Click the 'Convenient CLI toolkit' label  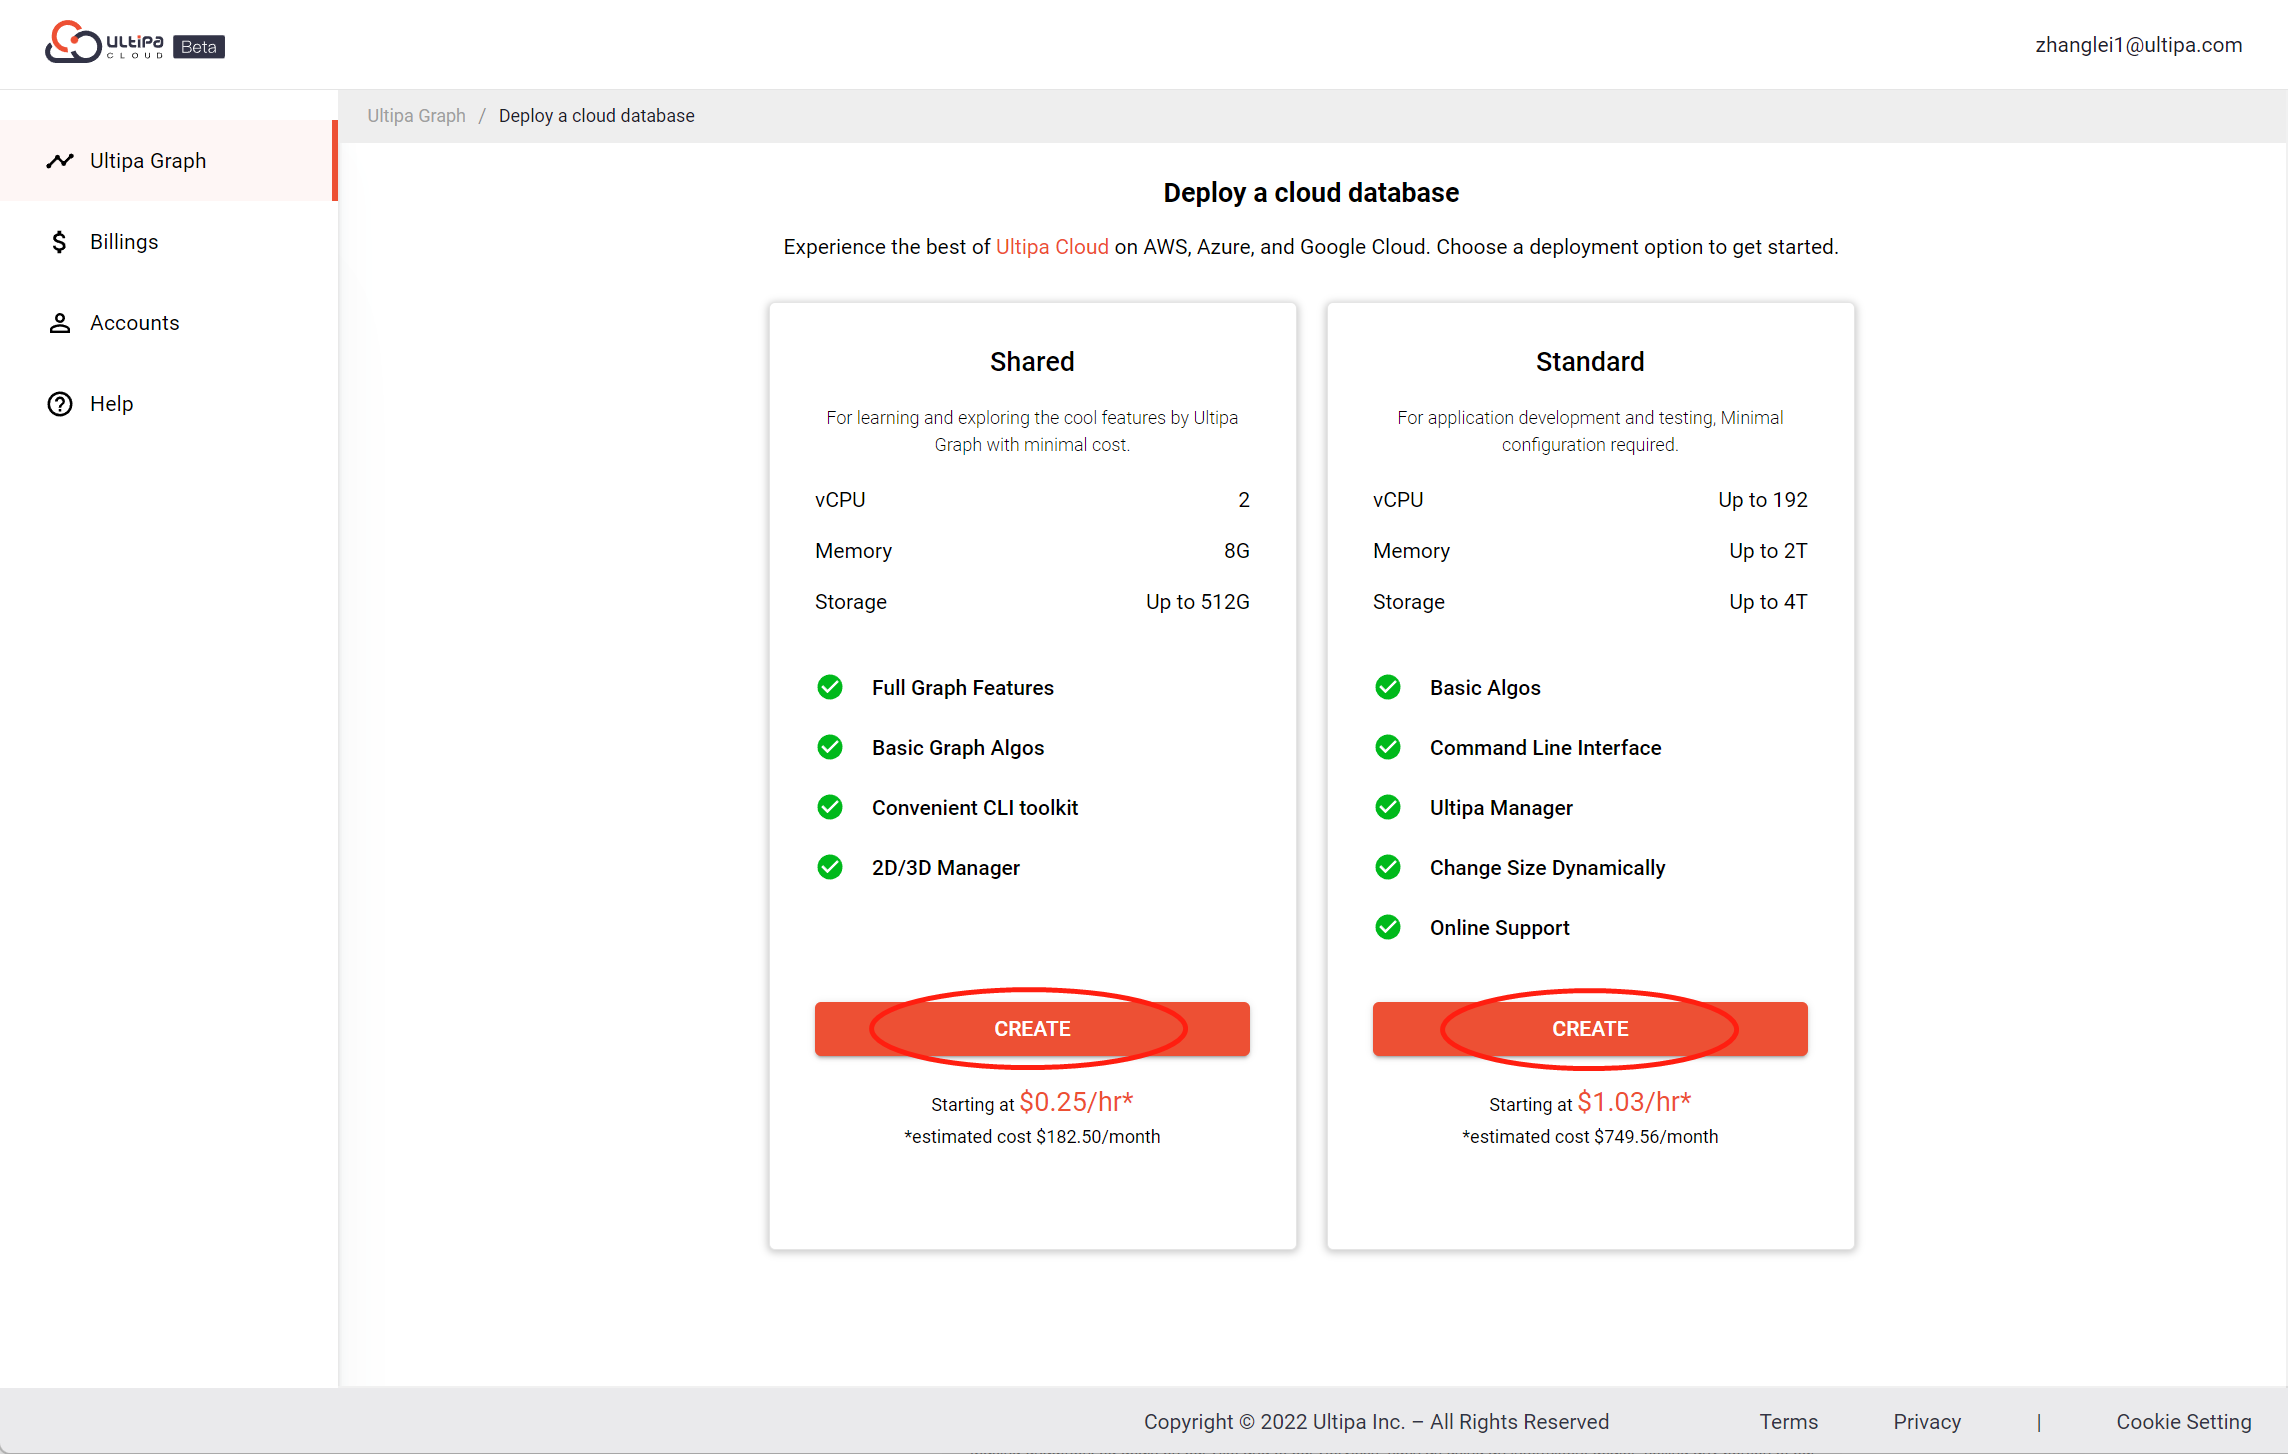pyautogui.click(x=975, y=808)
